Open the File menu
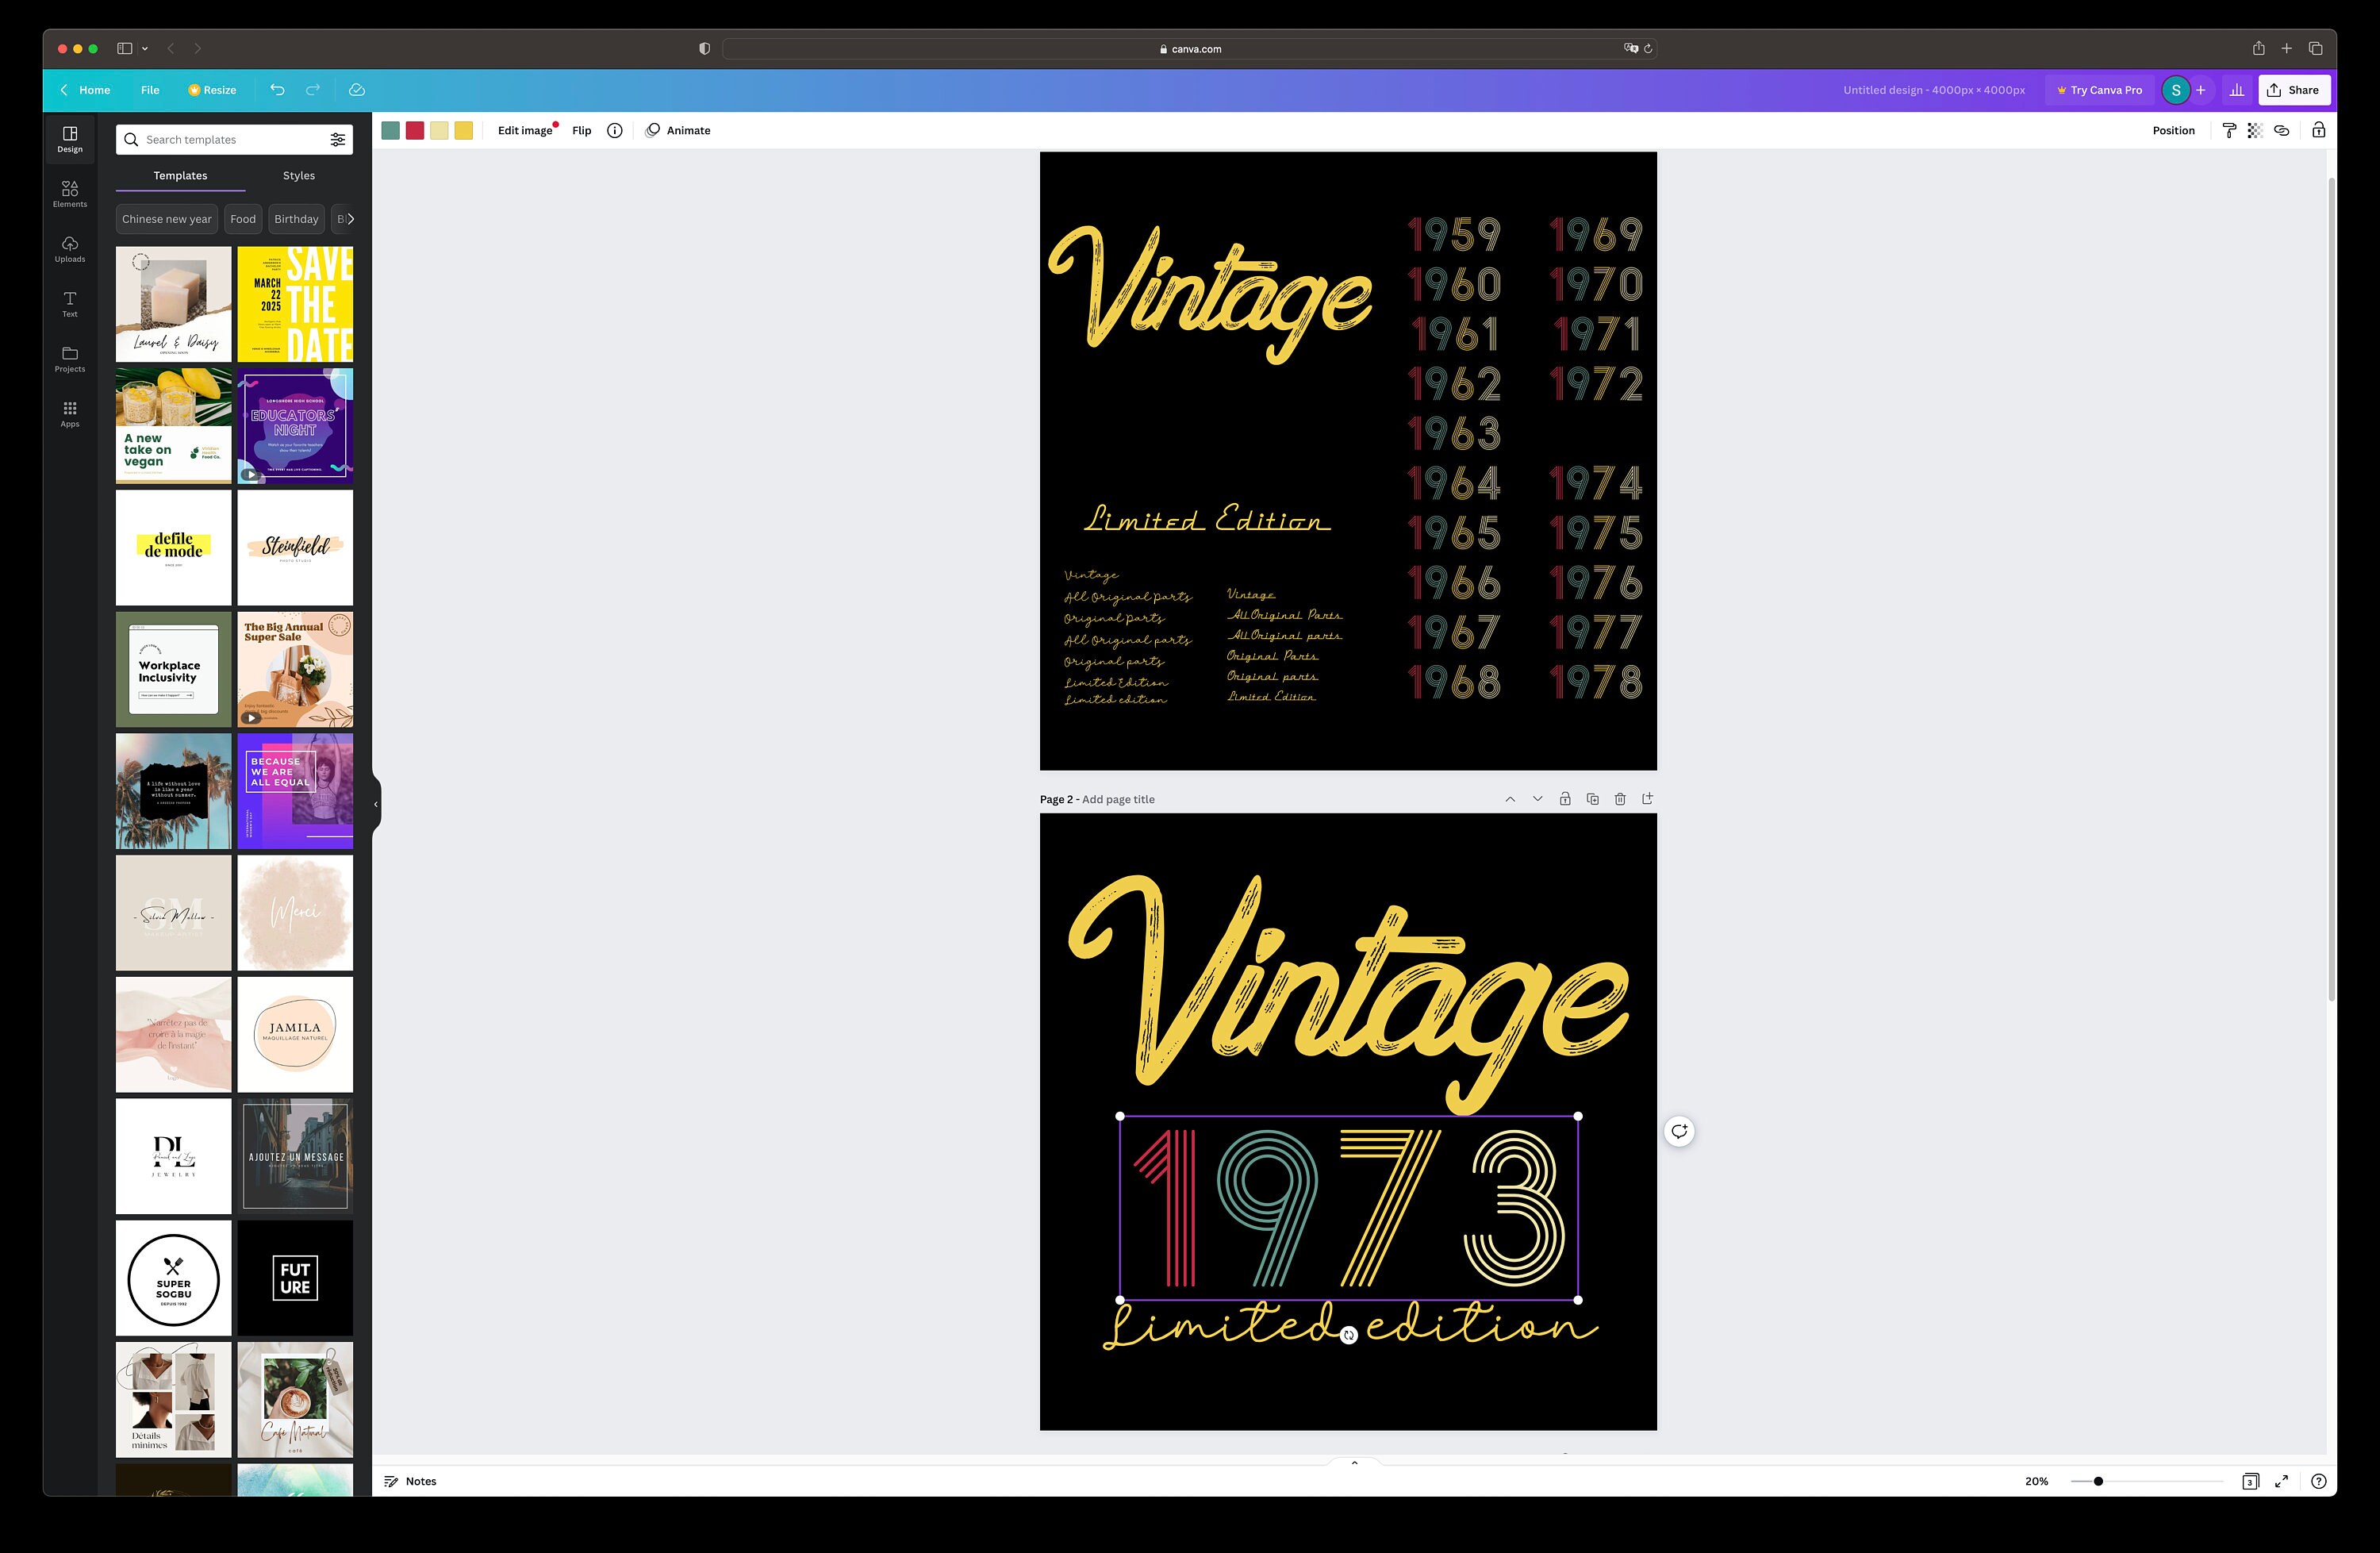This screenshot has height=1553, width=2380. tap(150, 90)
